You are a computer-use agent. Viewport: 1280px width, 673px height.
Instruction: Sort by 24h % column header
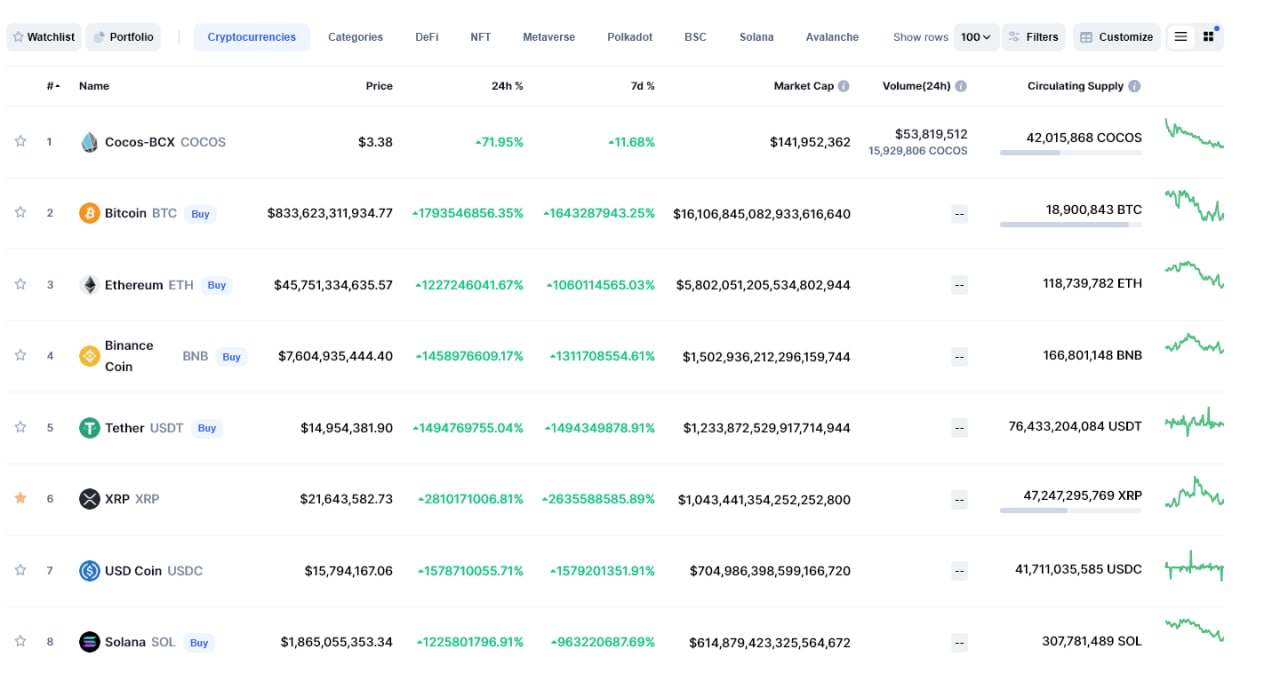[507, 86]
